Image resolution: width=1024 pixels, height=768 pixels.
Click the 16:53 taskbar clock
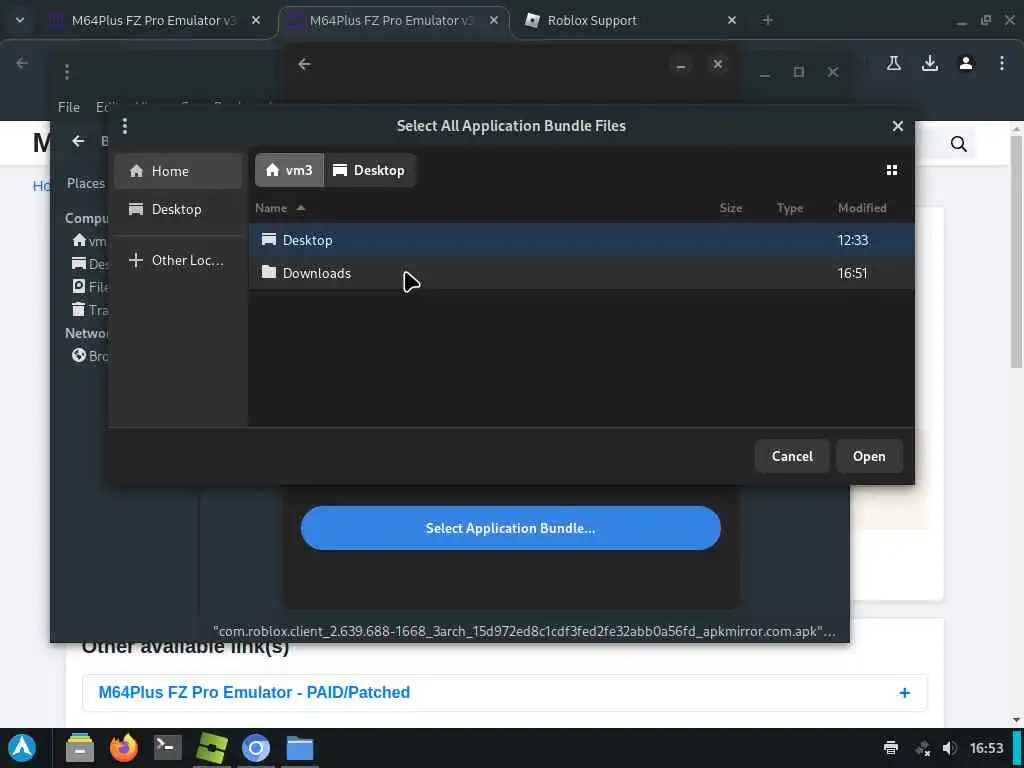[986, 748]
